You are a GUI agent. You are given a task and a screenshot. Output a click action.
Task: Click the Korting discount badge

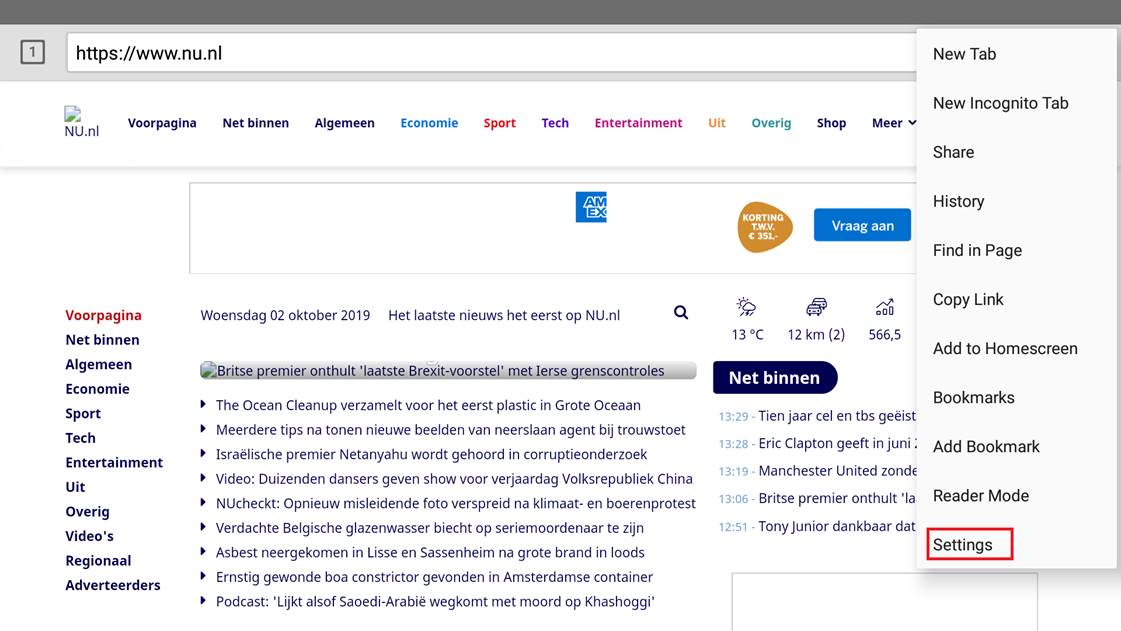[765, 227]
